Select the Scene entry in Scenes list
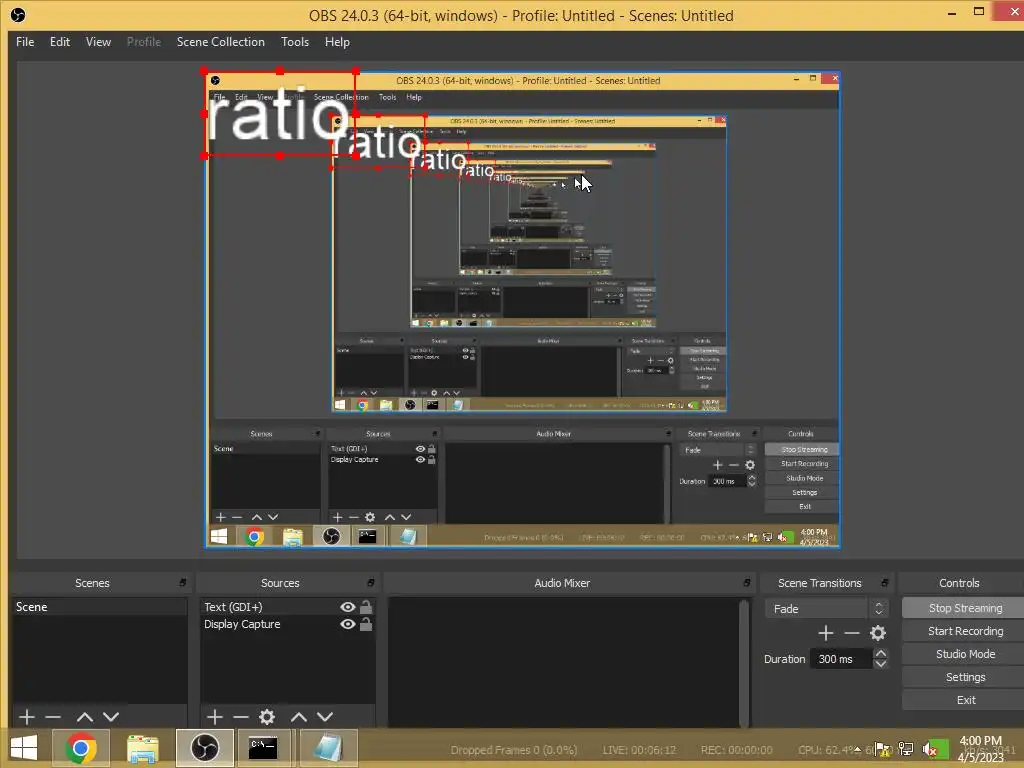 click(x=99, y=607)
